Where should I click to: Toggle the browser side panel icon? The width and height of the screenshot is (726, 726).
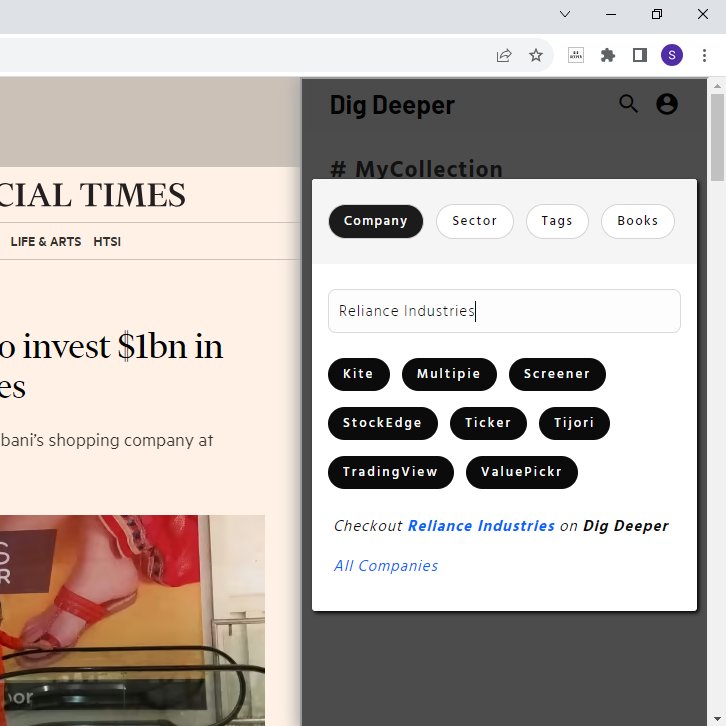point(639,56)
